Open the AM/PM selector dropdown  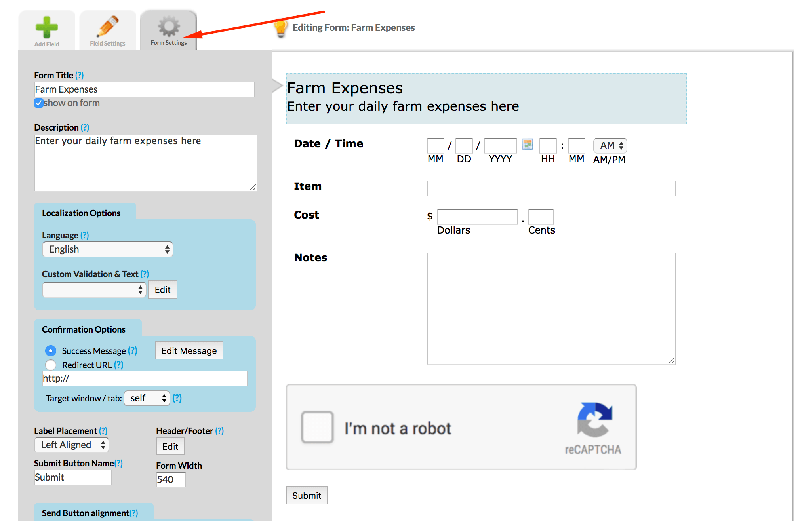click(610, 145)
